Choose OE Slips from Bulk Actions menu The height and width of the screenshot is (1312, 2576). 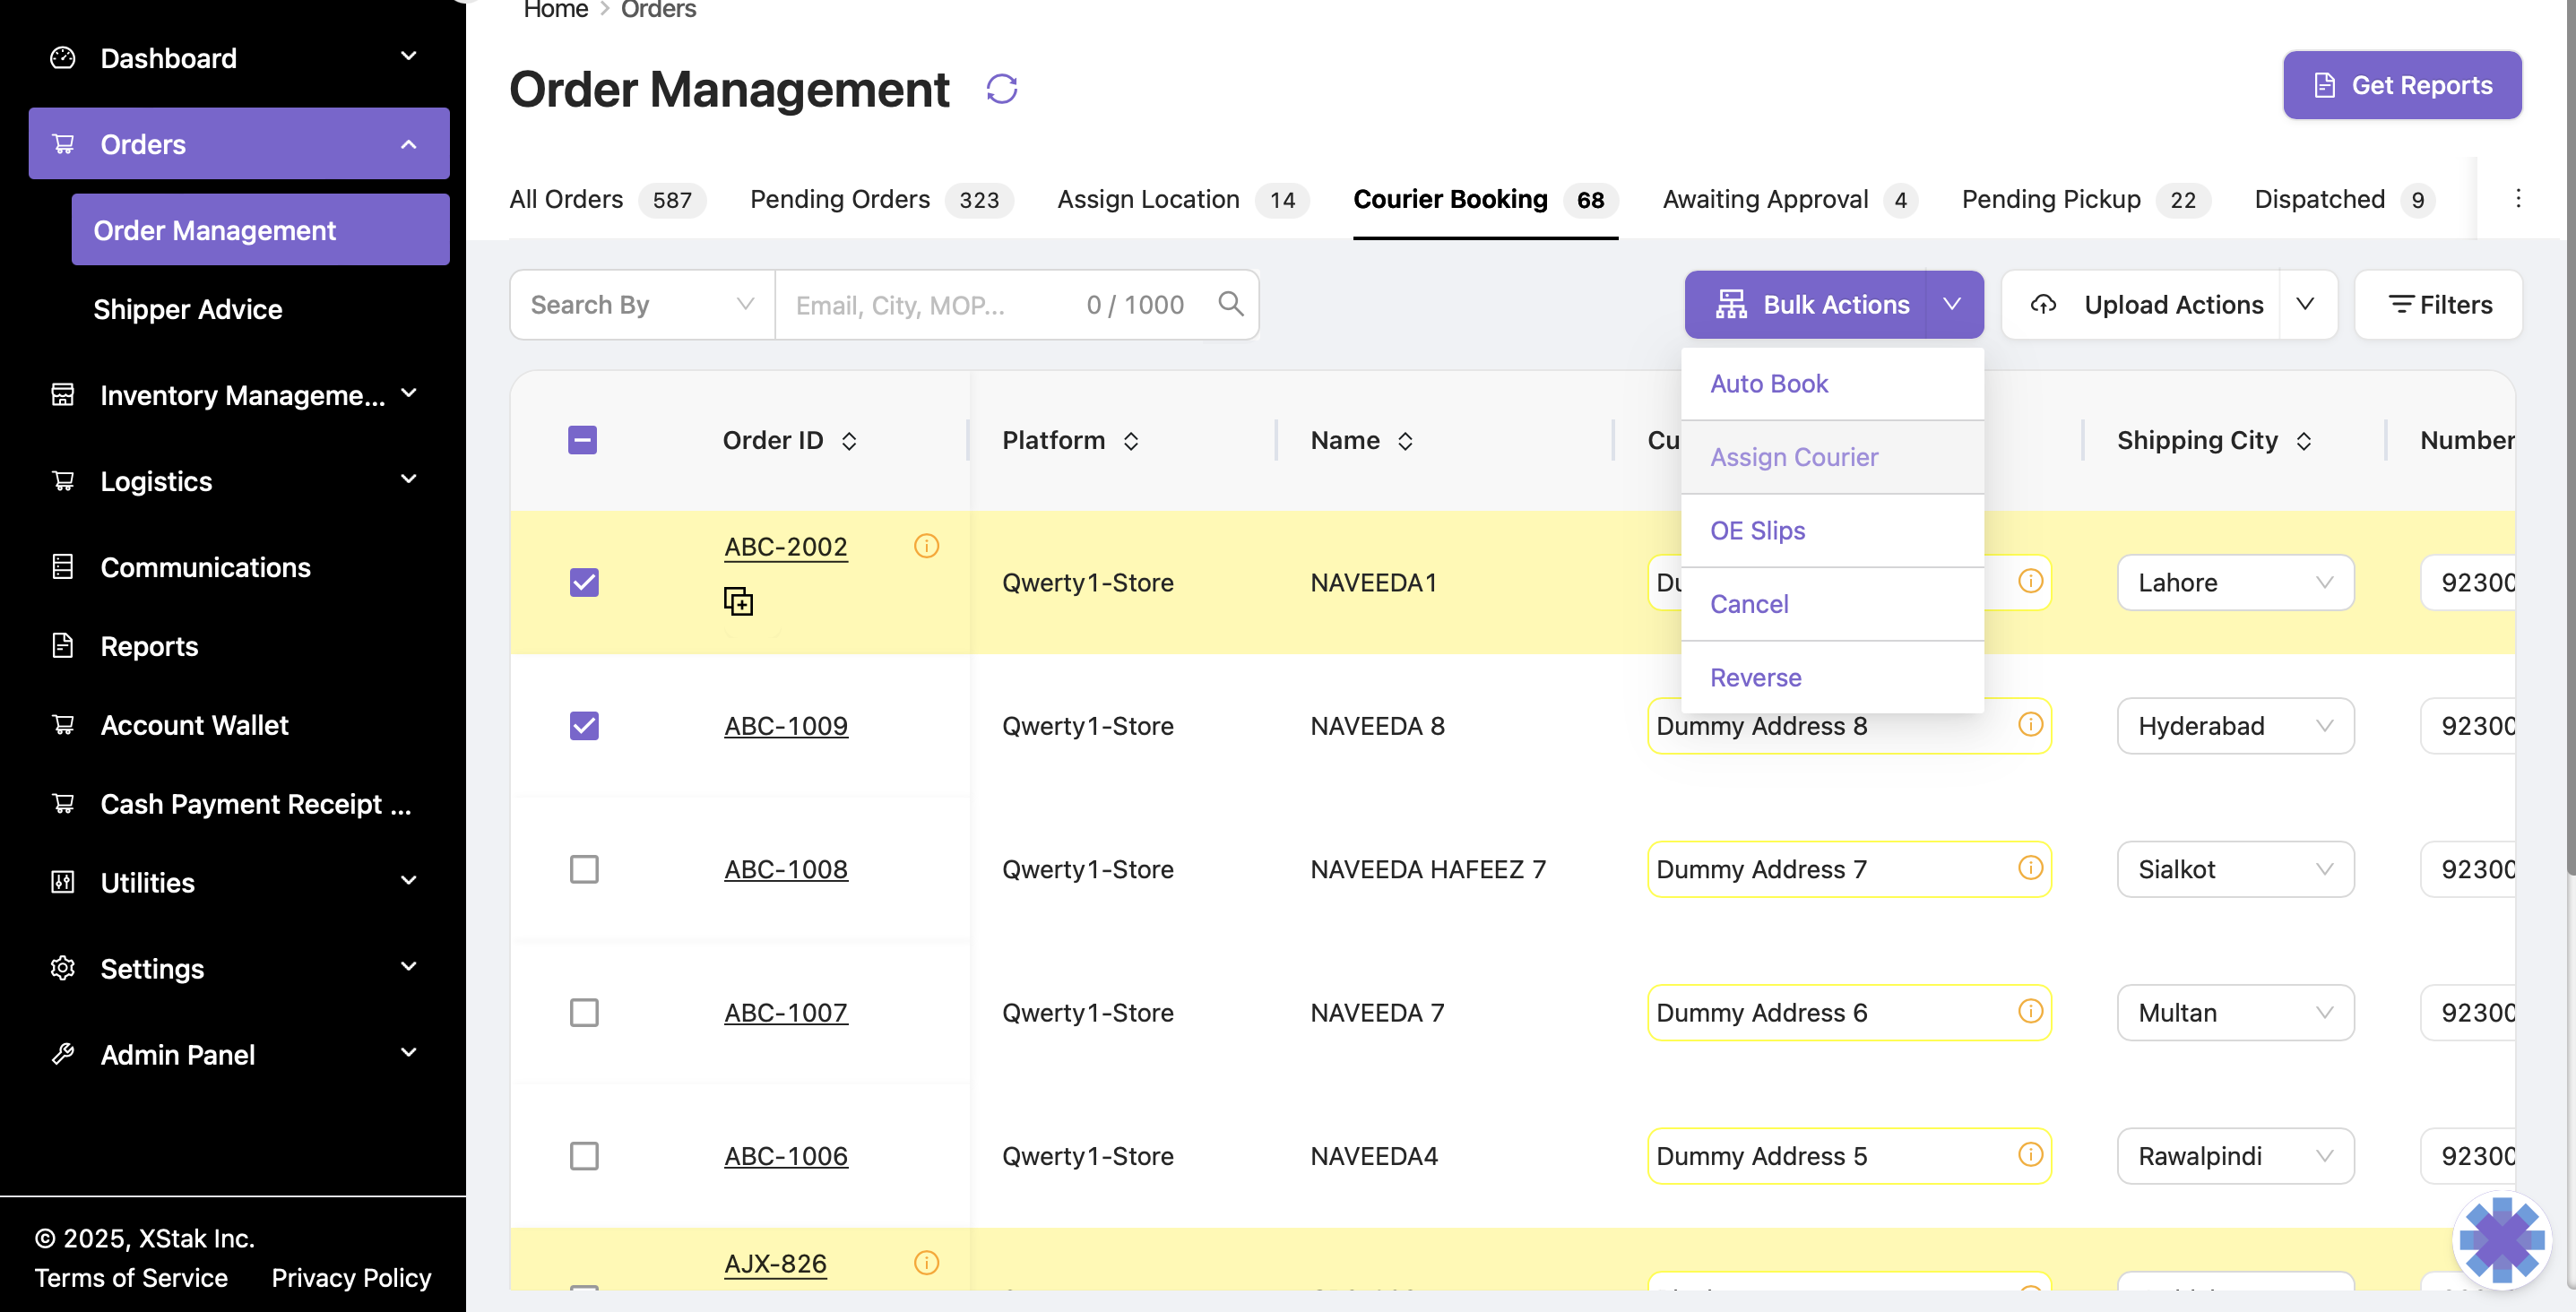pos(1832,530)
